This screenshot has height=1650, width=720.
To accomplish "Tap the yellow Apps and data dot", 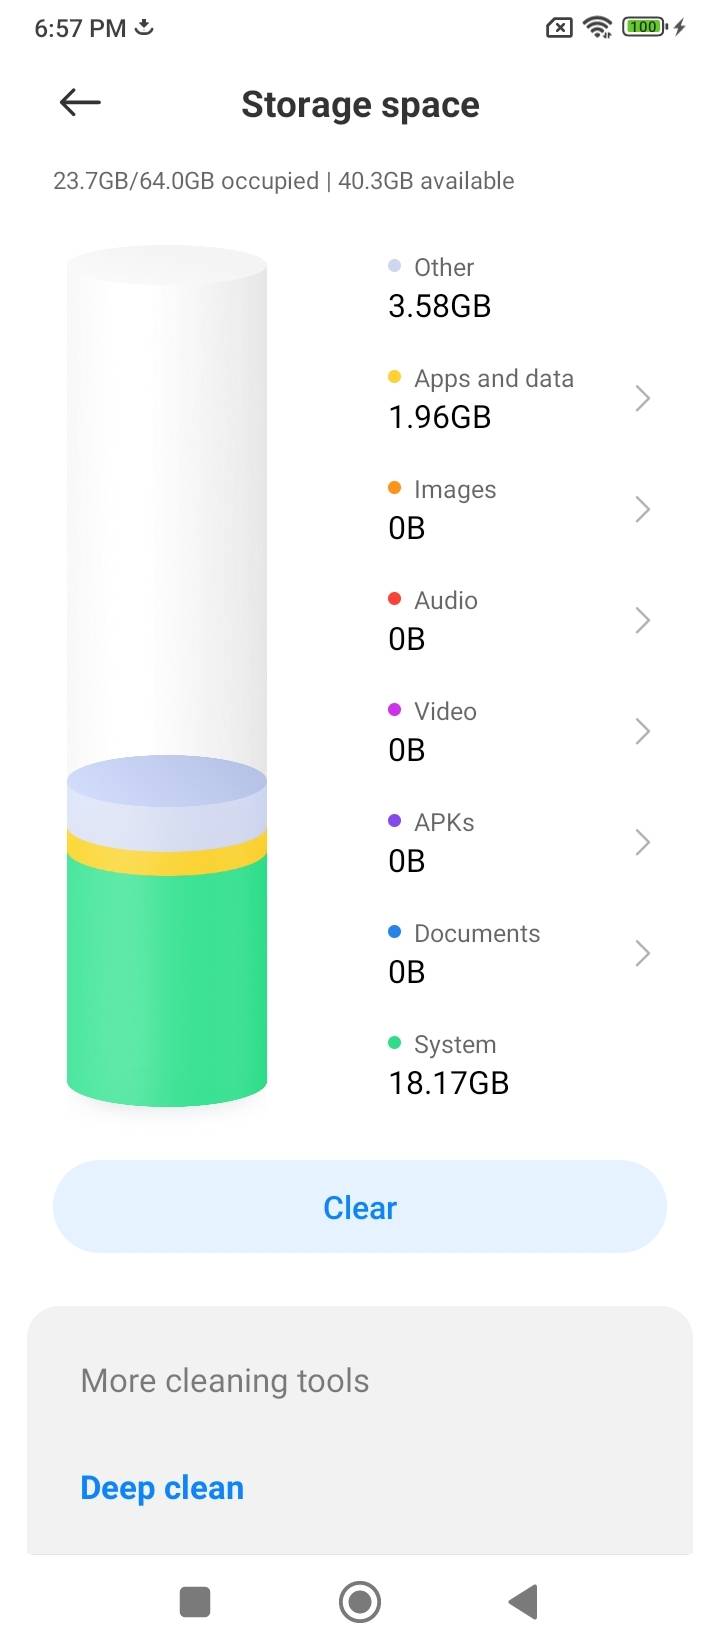I will click(x=394, y=377).
